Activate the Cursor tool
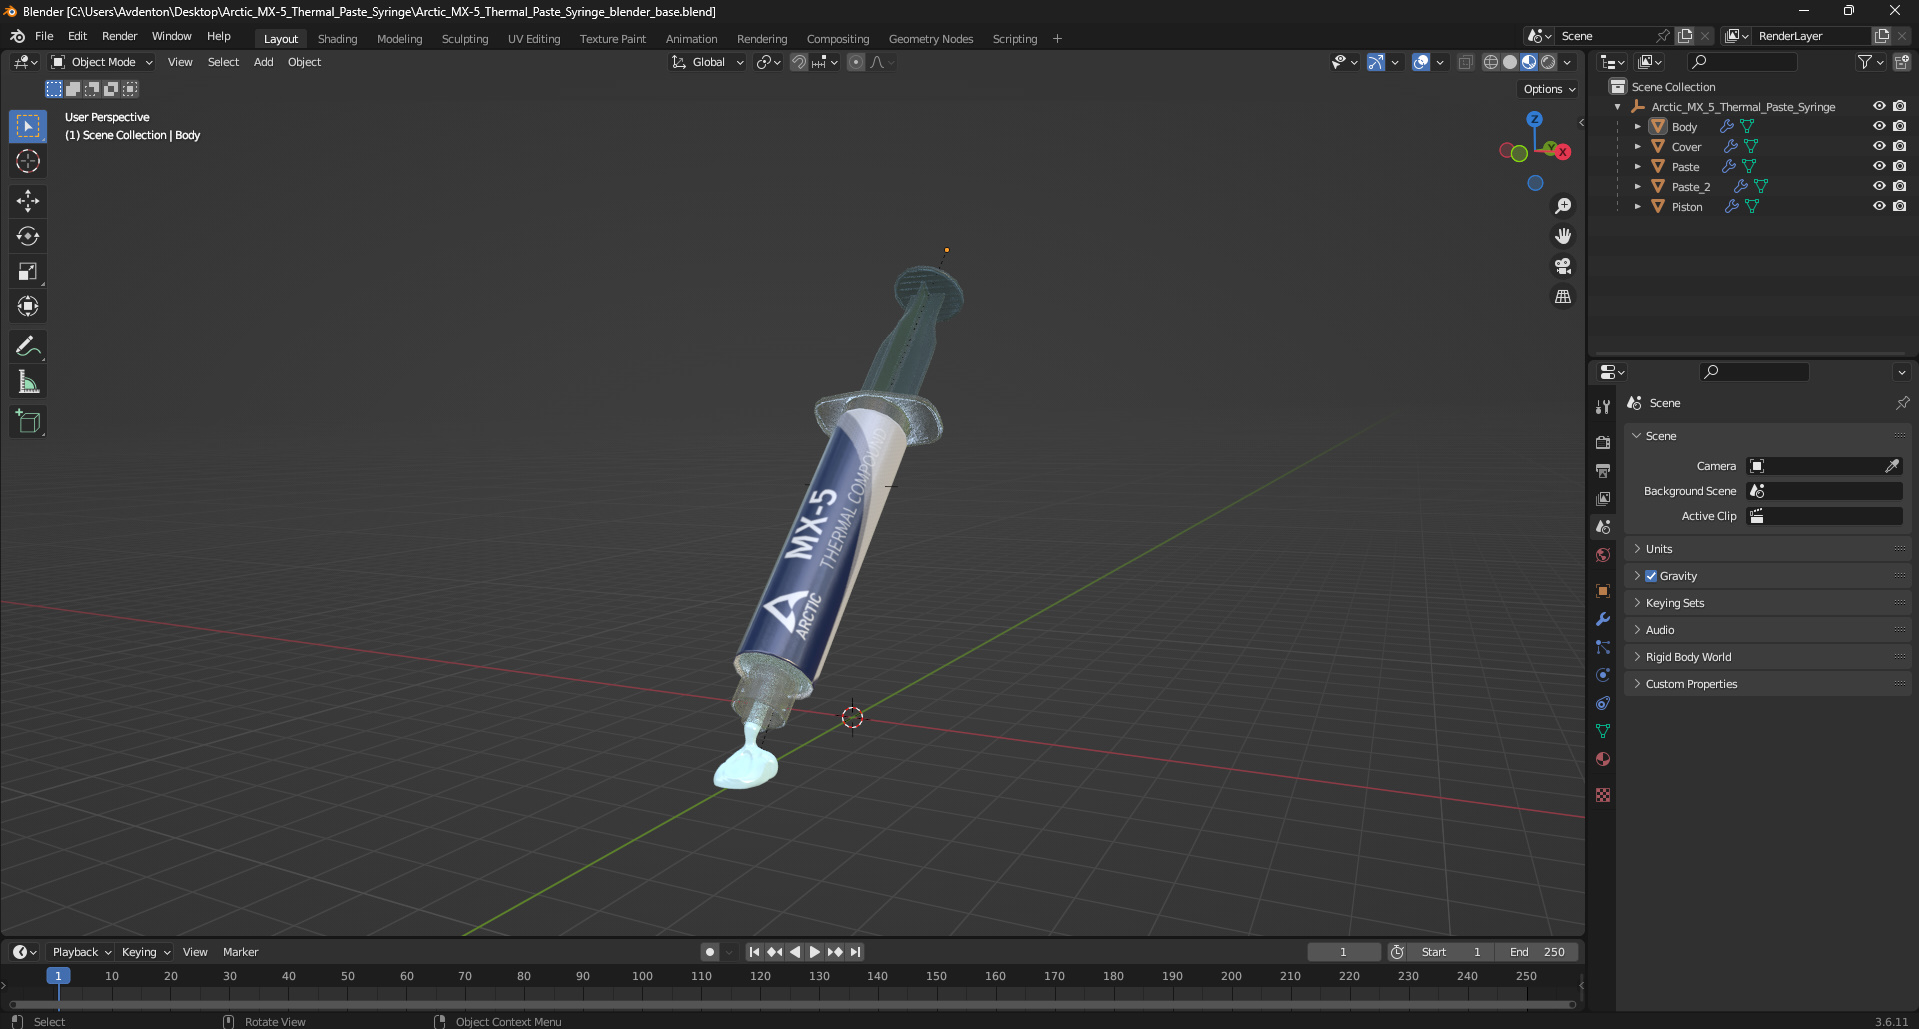This screenshot has height=1029, width=1919. pyautogui.click(x=28, y=161)
